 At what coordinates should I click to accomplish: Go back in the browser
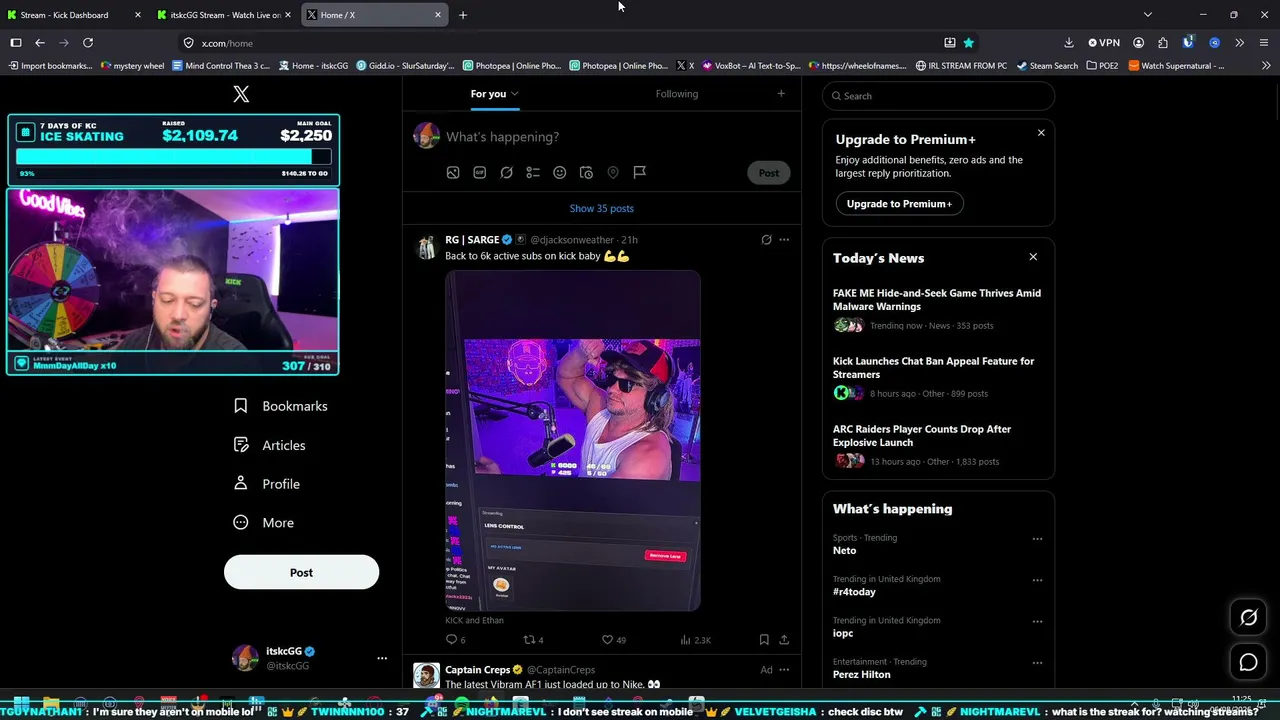pos(40,43)
